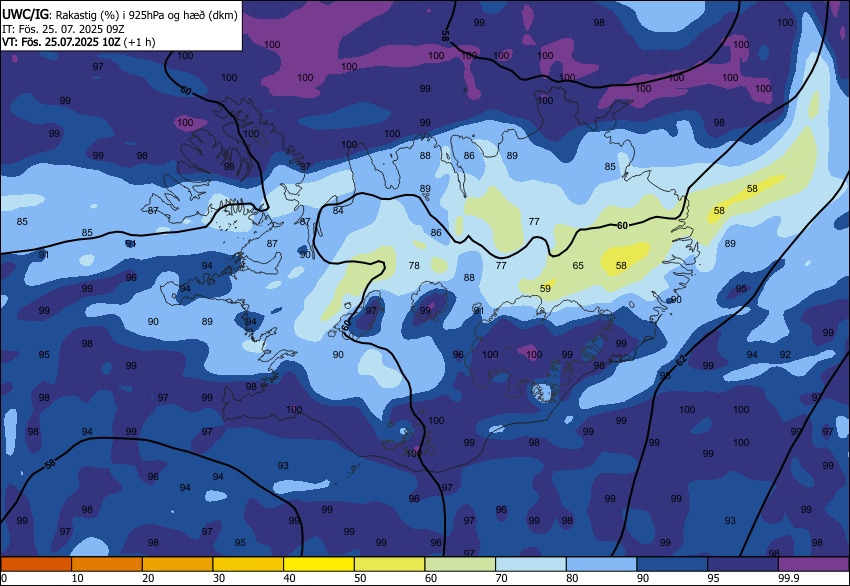Screen dimensions: 850x586
Task: Click the "62" contour line label
Action: coord(681,360)
